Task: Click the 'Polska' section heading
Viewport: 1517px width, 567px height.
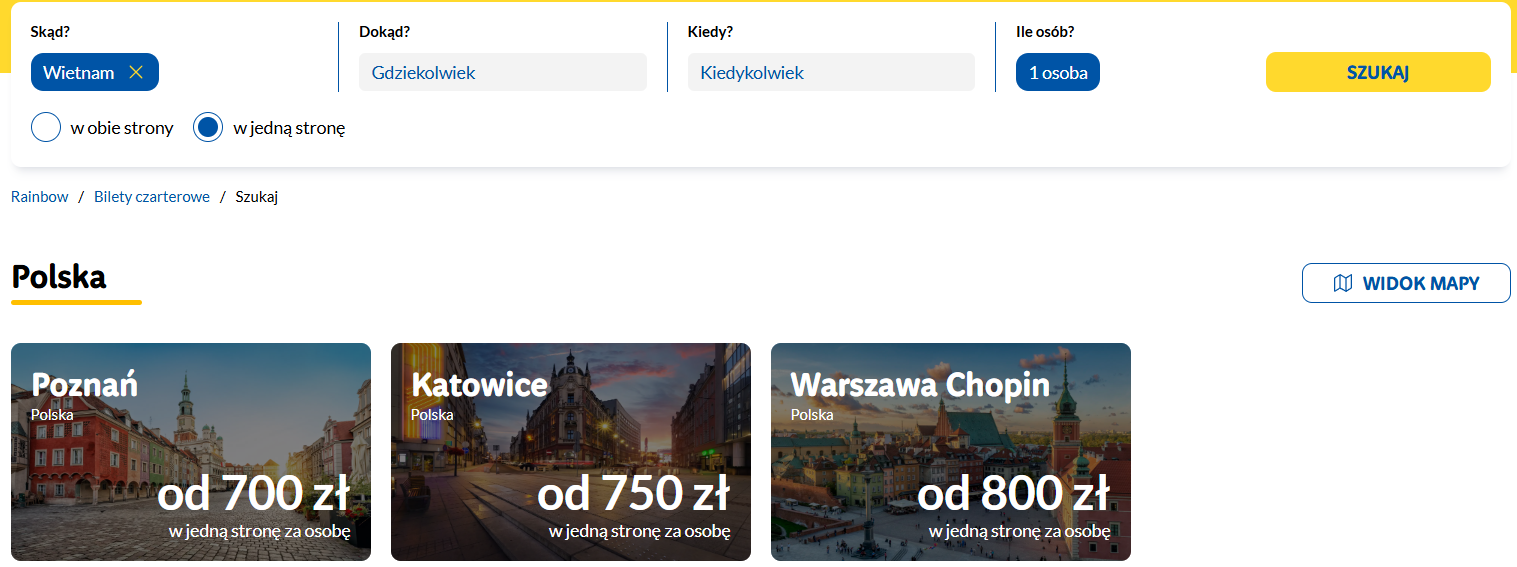Action: pos(59,277)
